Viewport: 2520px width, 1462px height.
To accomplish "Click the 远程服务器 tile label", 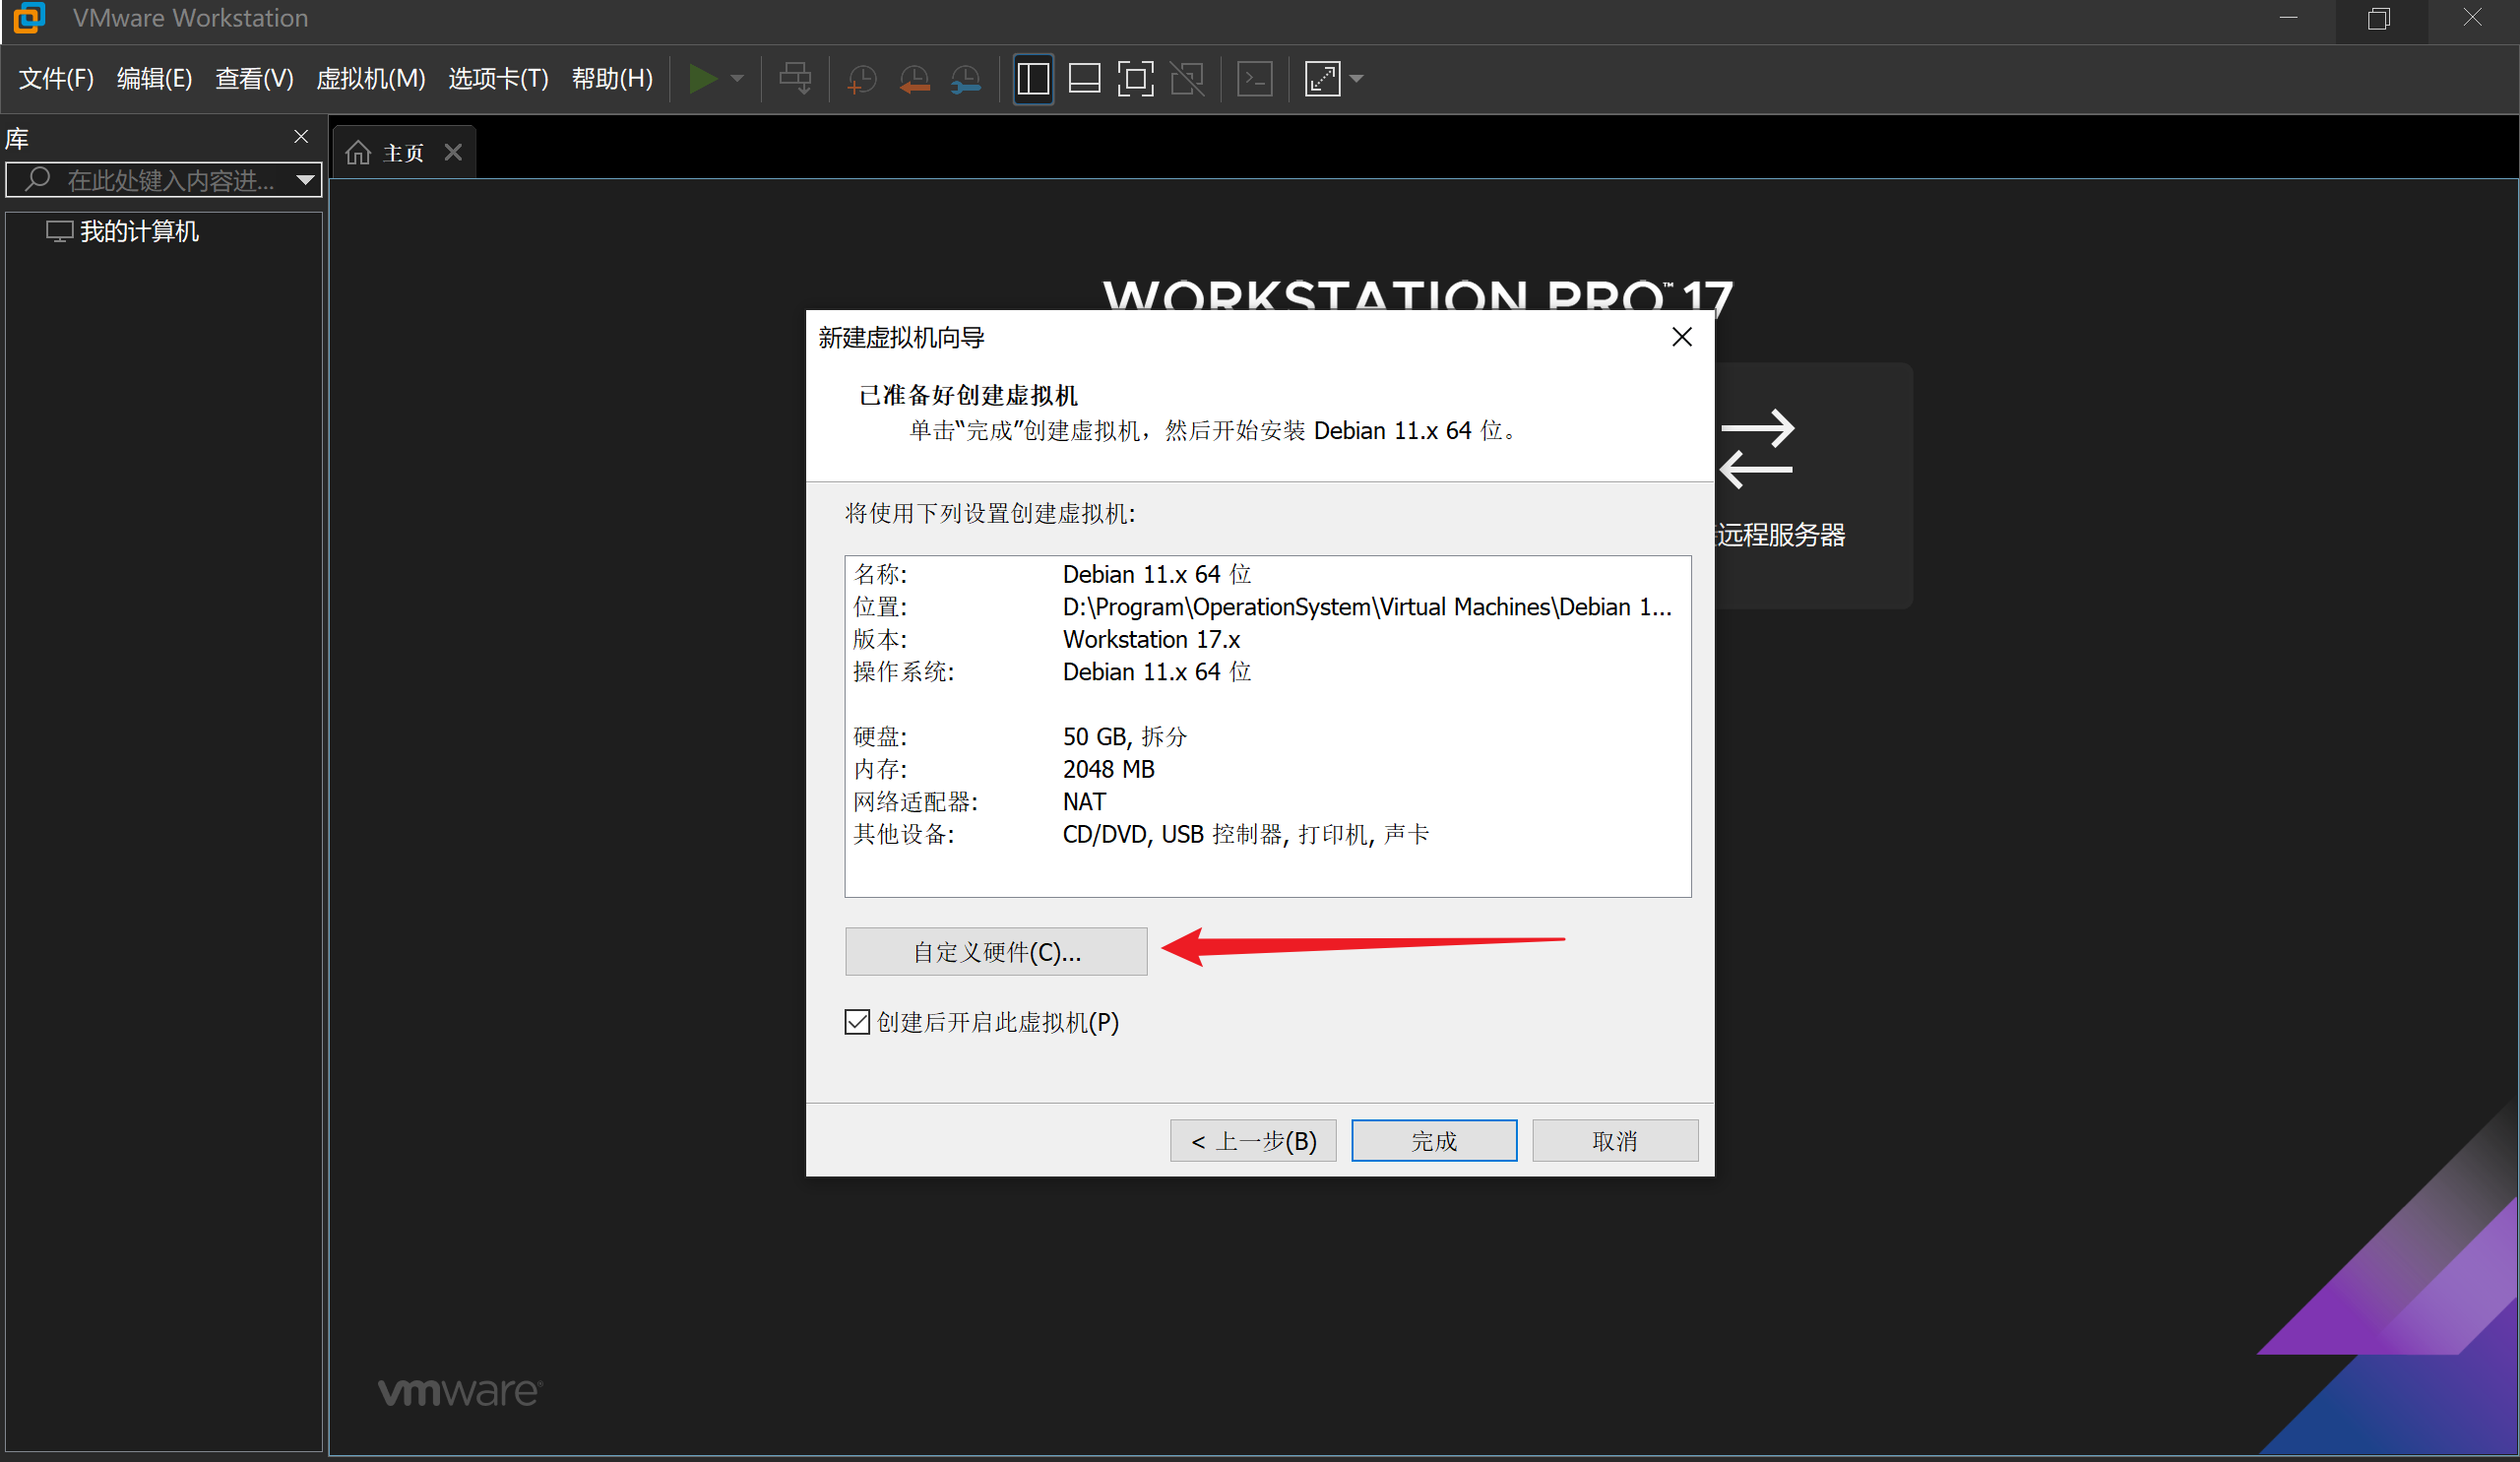I will click(x=1781, y=535).
